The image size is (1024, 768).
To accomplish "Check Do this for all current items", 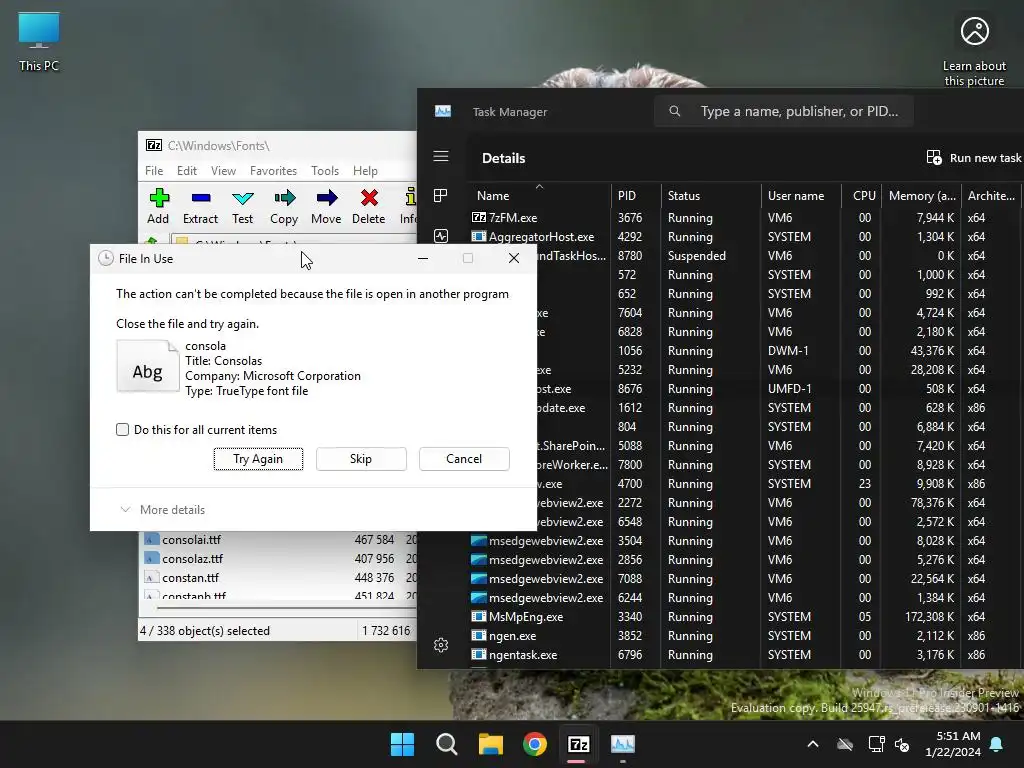I will tap(122, 430).
